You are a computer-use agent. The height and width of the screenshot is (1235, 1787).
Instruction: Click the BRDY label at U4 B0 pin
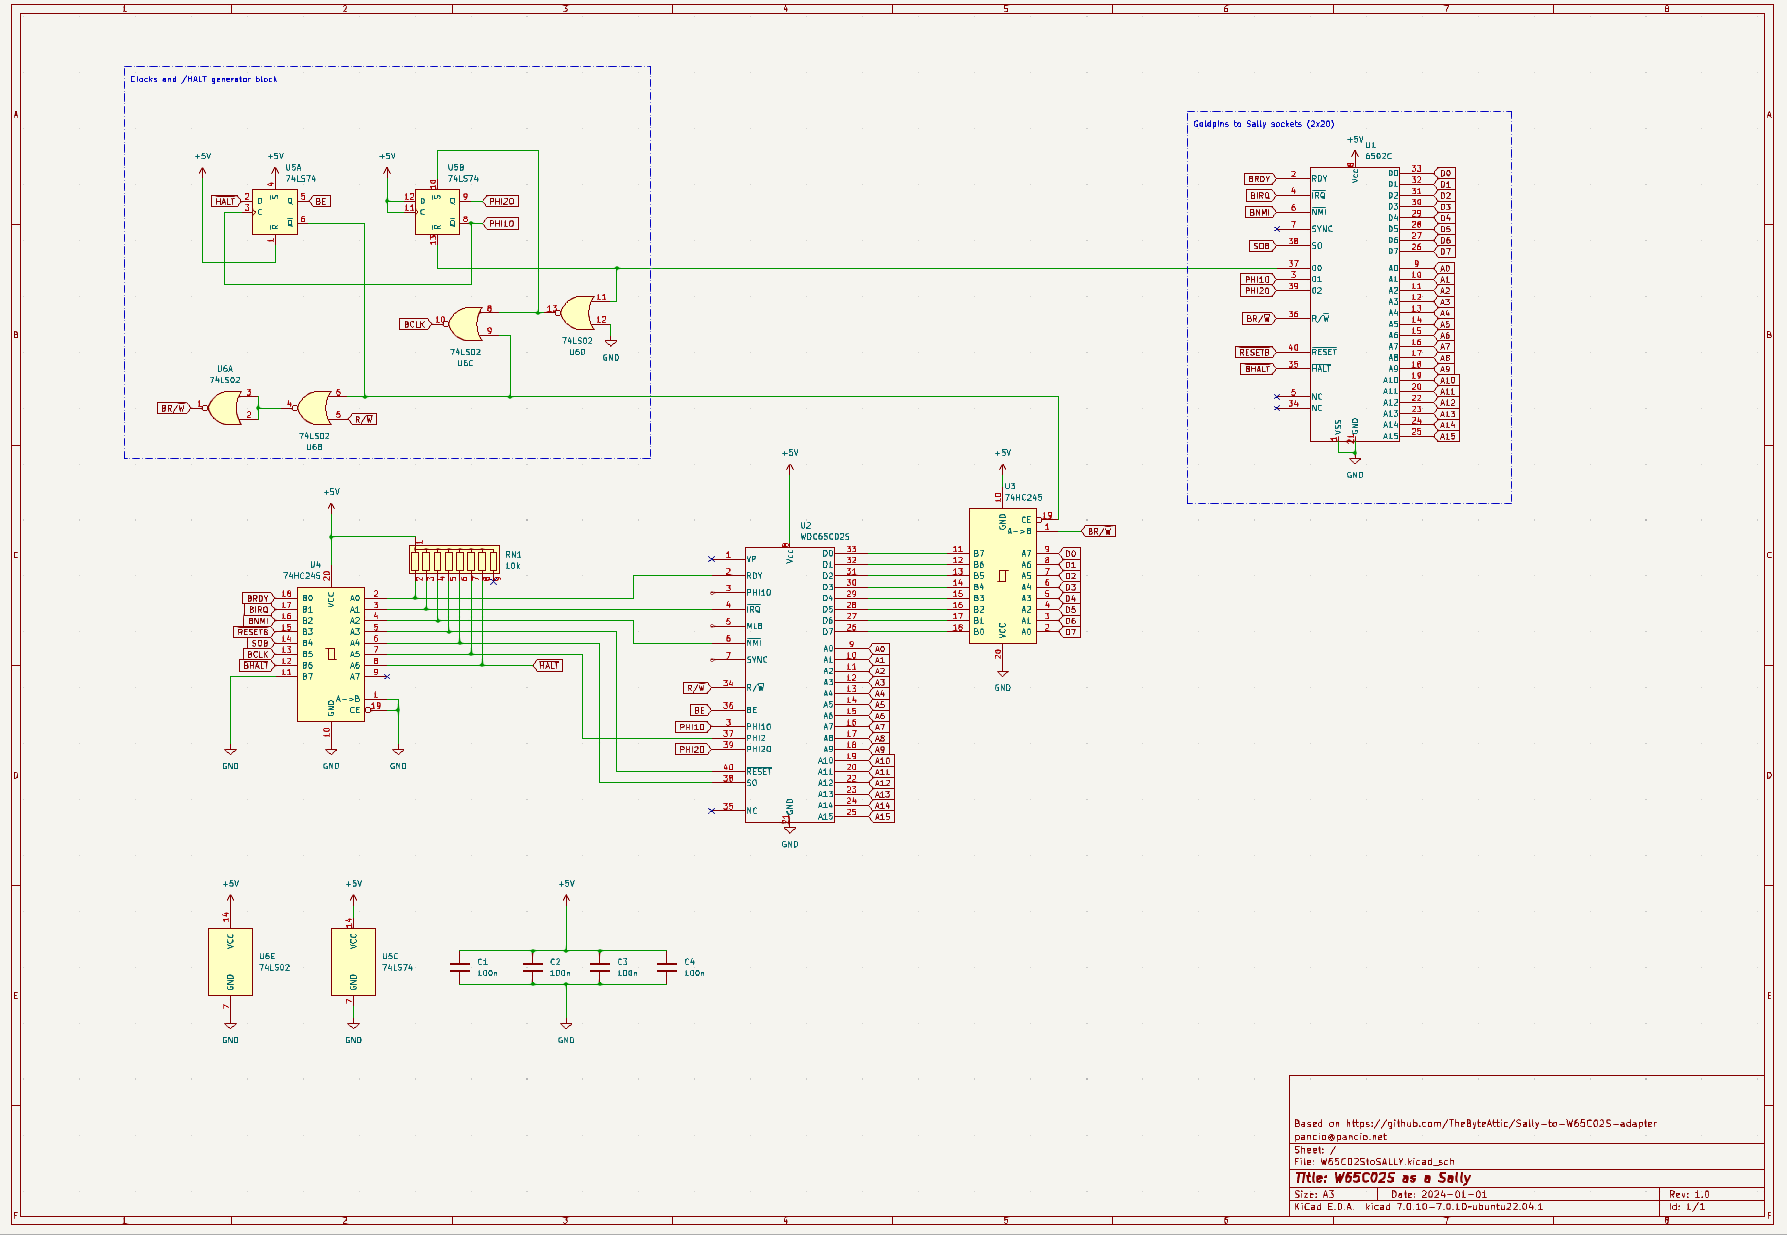tap(258, 598)
